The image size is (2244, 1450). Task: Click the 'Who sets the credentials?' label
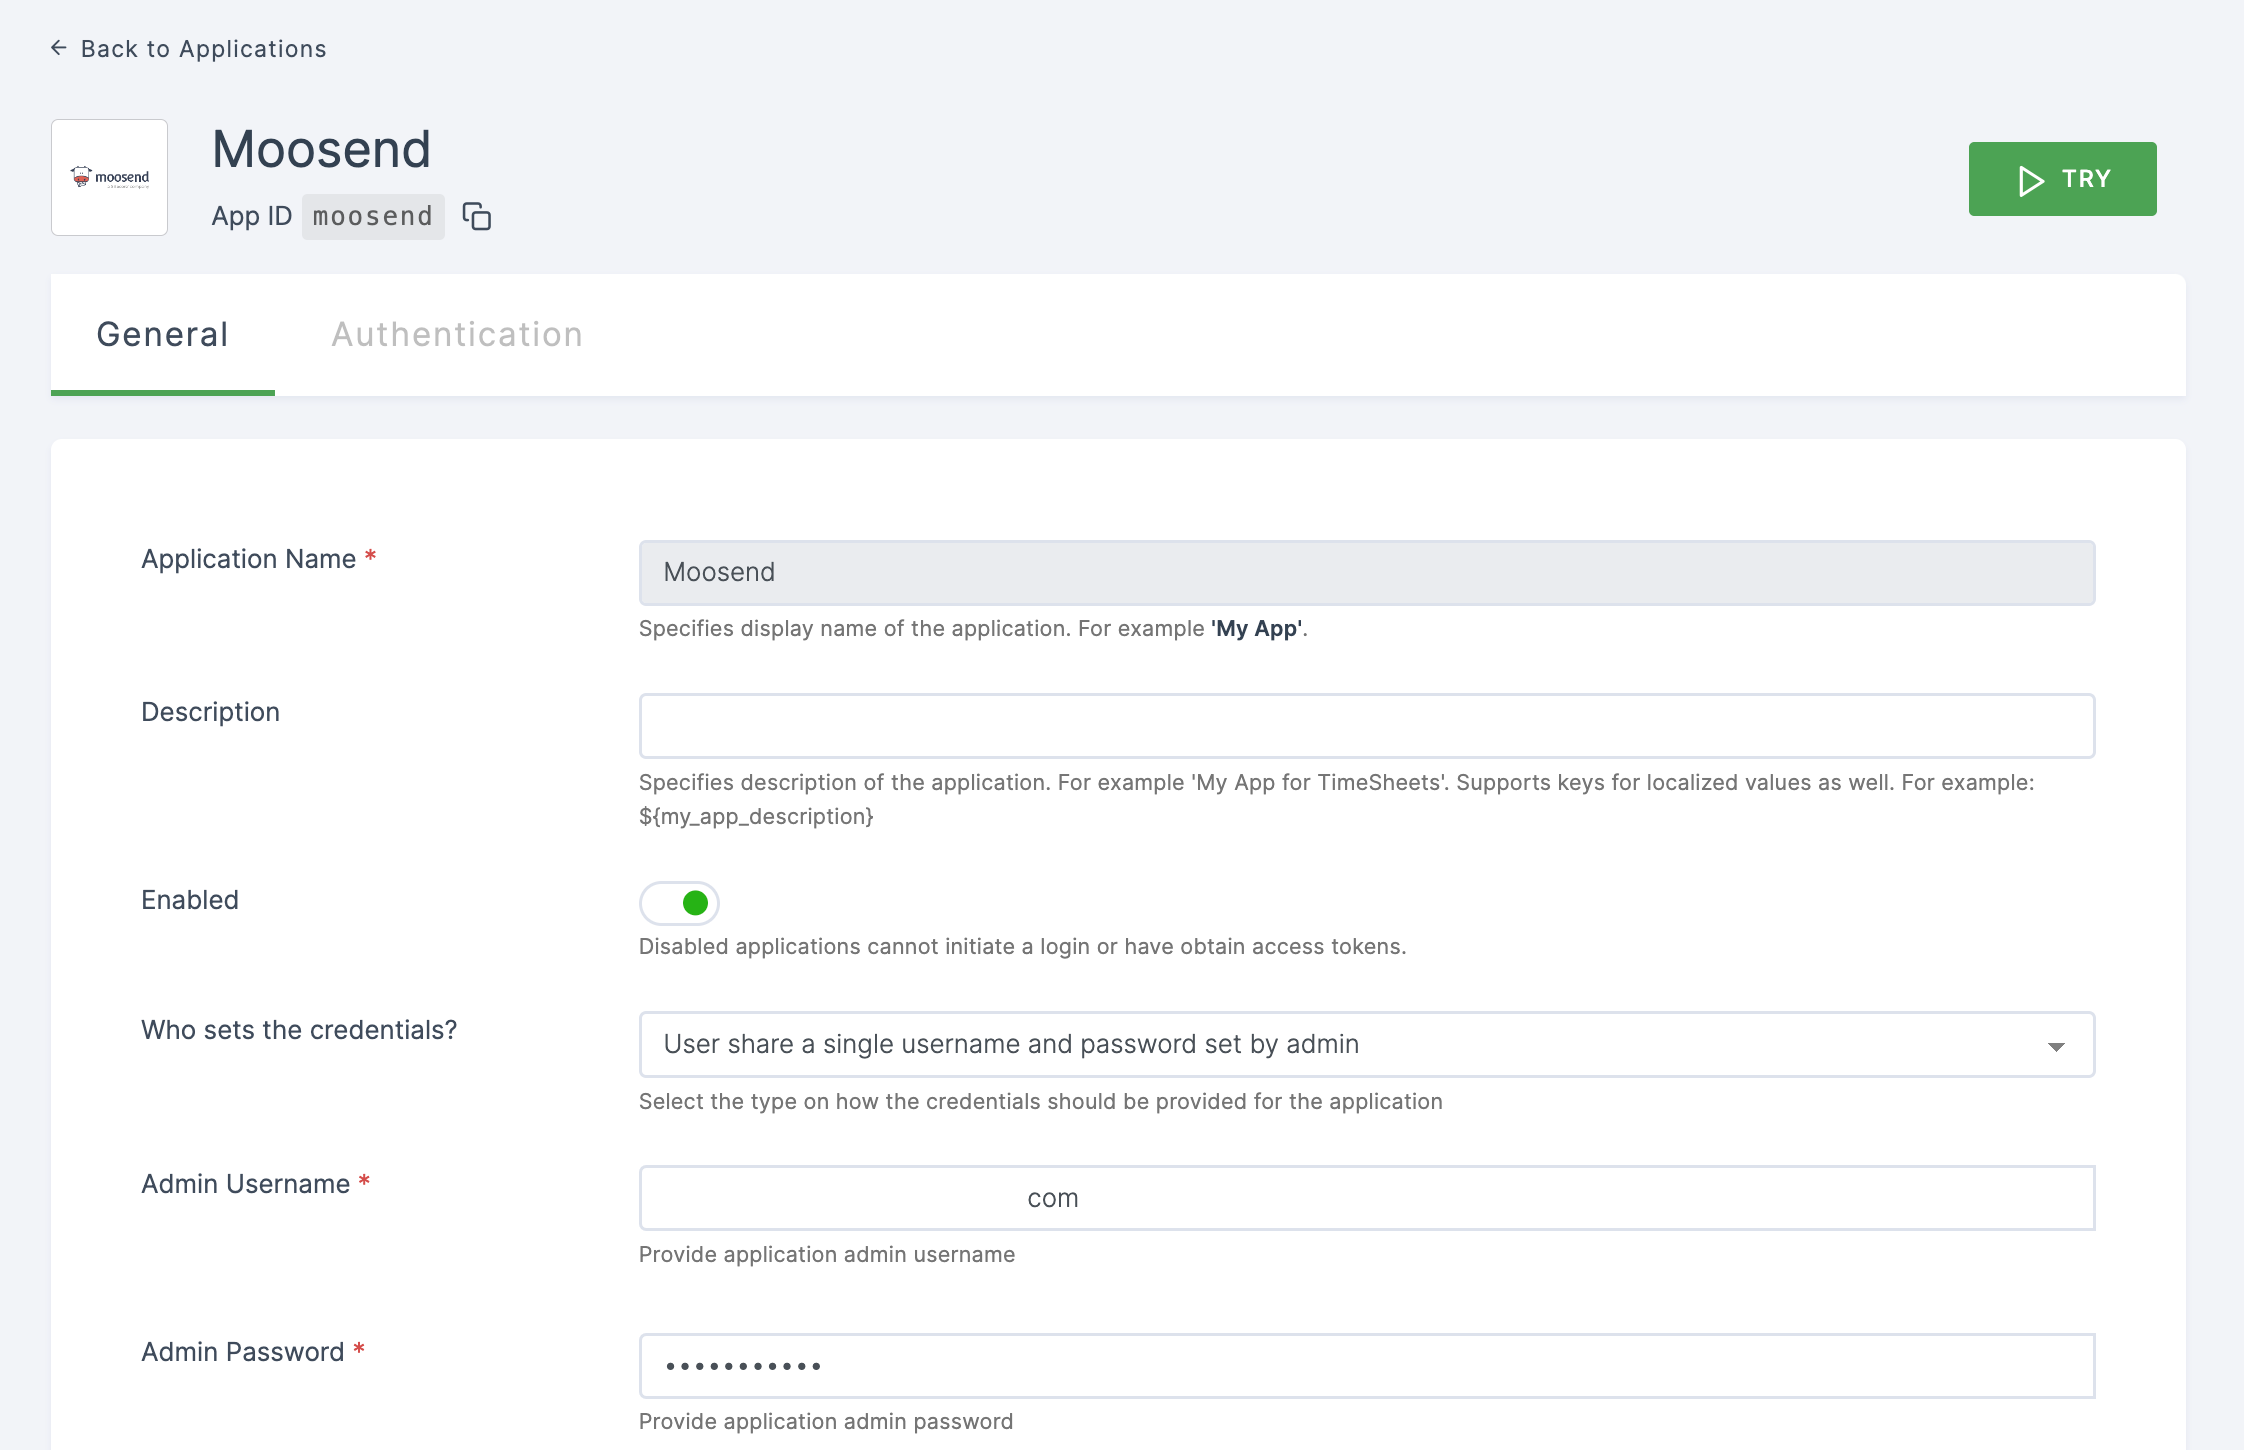(x=299, y=1030)
